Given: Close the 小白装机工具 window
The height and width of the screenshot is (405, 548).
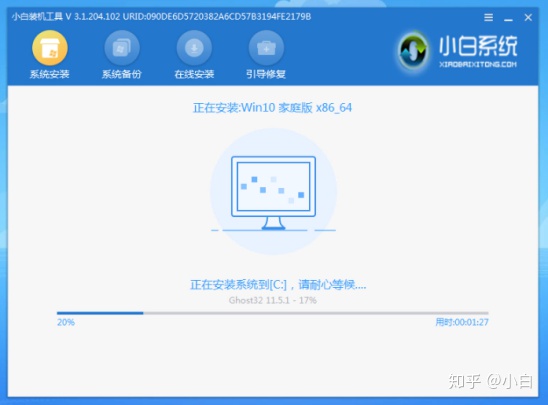Looking at the screenshot, I should coord(528,17).
